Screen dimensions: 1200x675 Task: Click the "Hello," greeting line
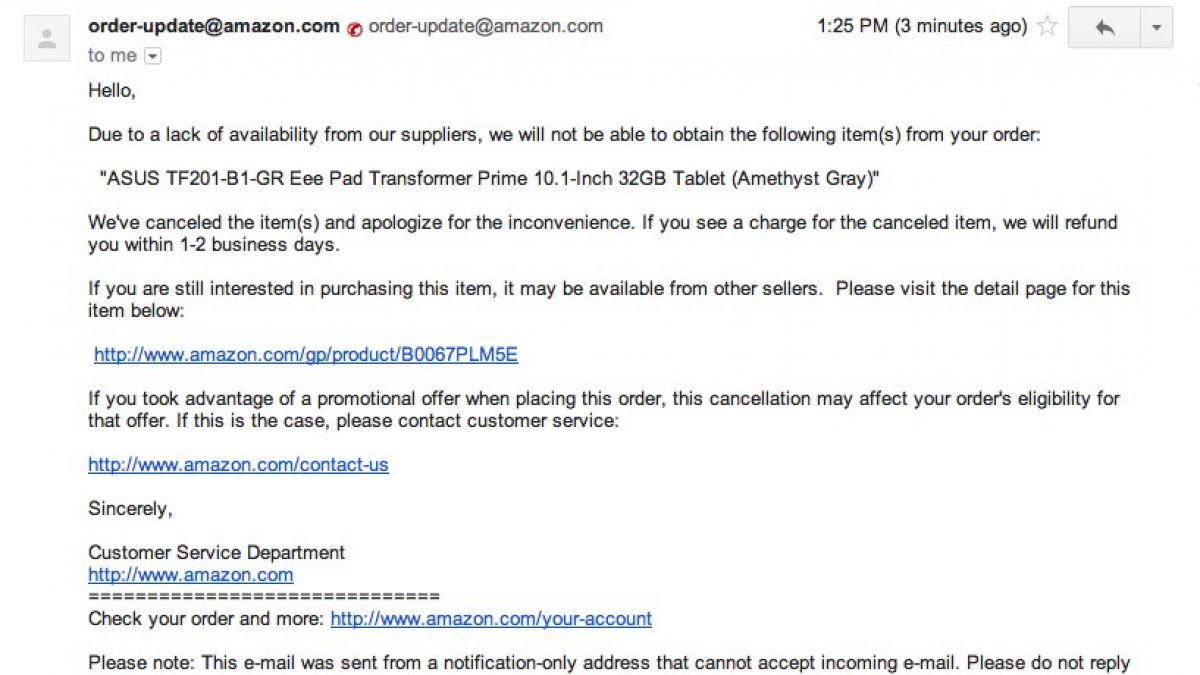click(111, 90)
